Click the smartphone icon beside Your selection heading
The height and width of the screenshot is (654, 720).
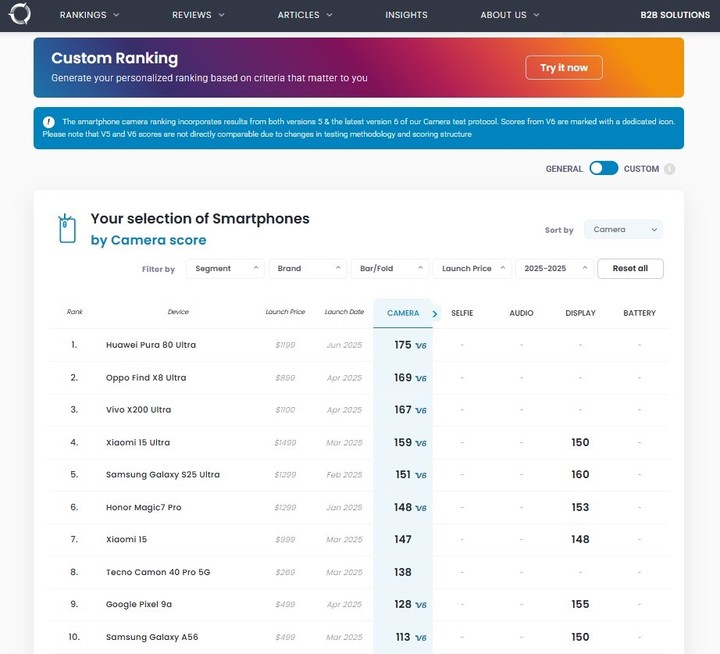(67, 228)
